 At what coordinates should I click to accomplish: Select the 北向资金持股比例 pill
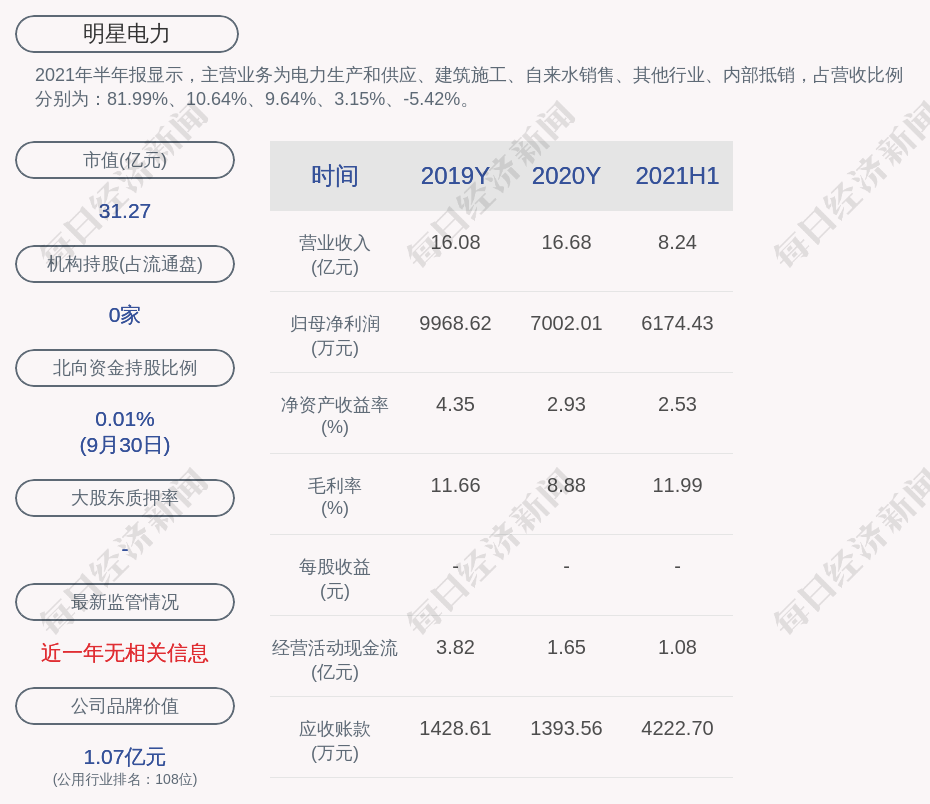pos(125,368)
